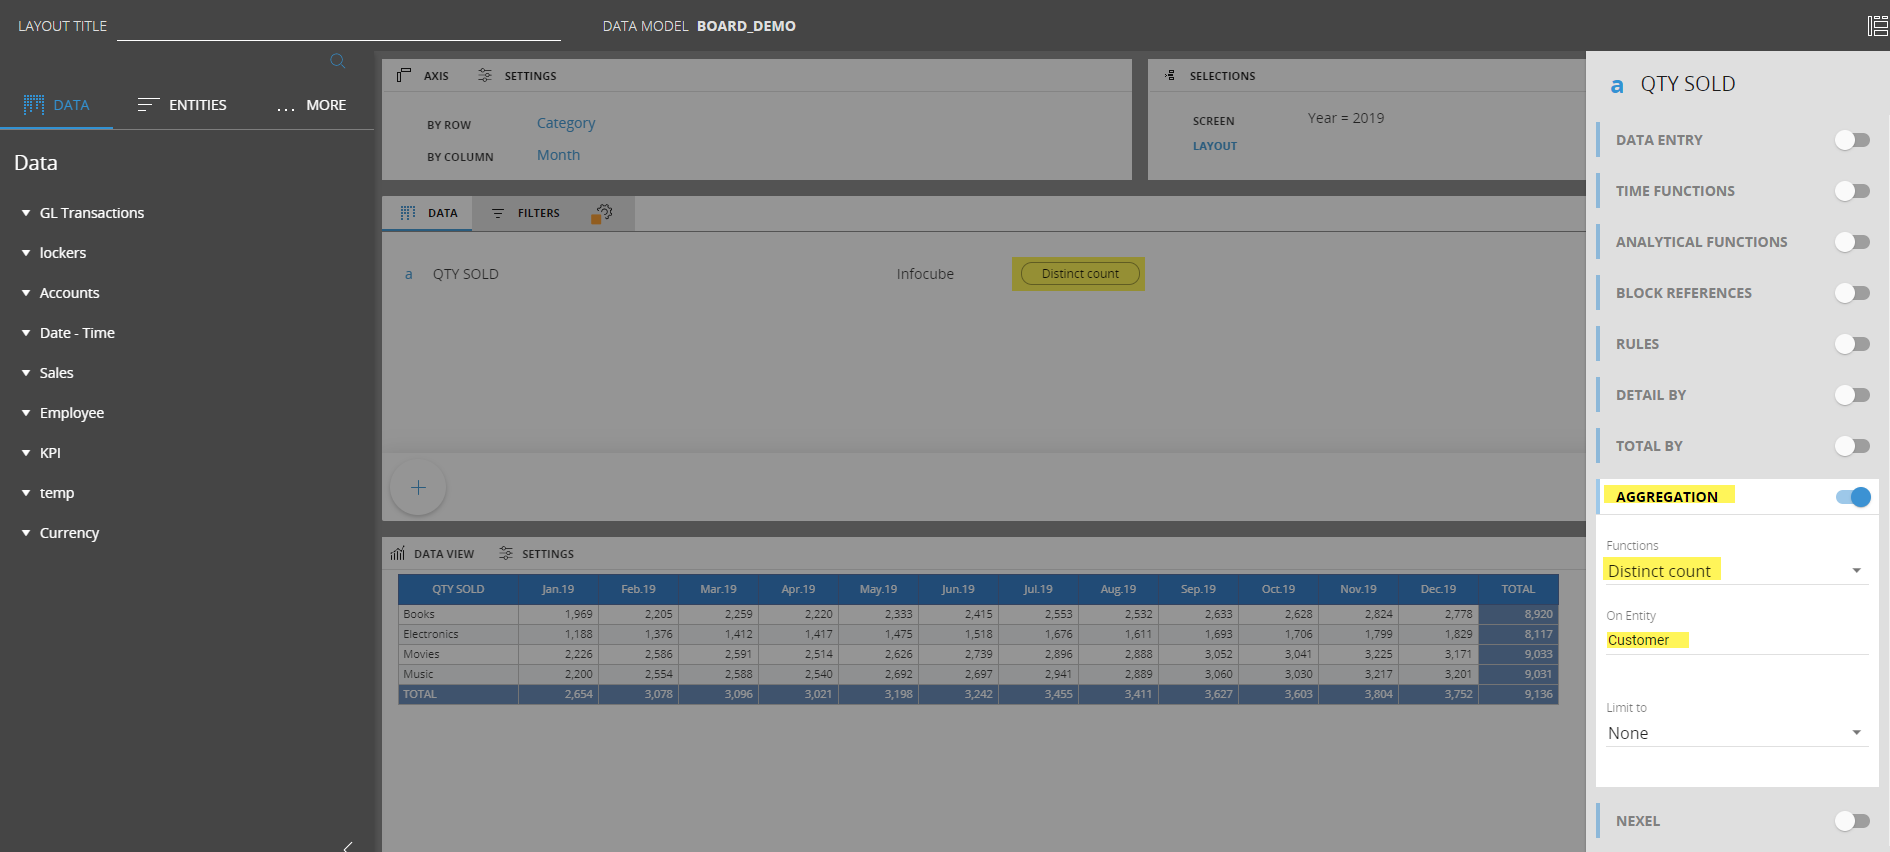Enable the Nexel toggle switch
1890x852 pixels.
(1852, 821)
